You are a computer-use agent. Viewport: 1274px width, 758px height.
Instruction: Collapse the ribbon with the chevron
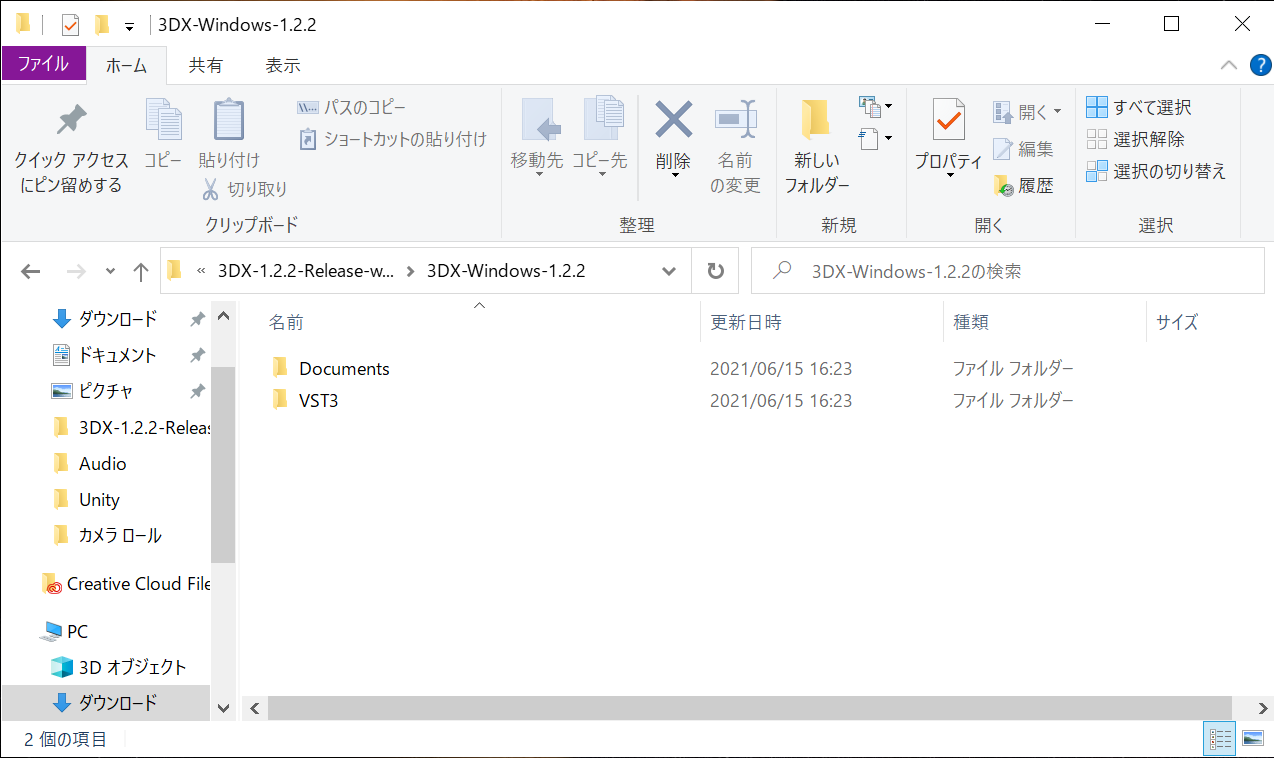pos(1229,65)
